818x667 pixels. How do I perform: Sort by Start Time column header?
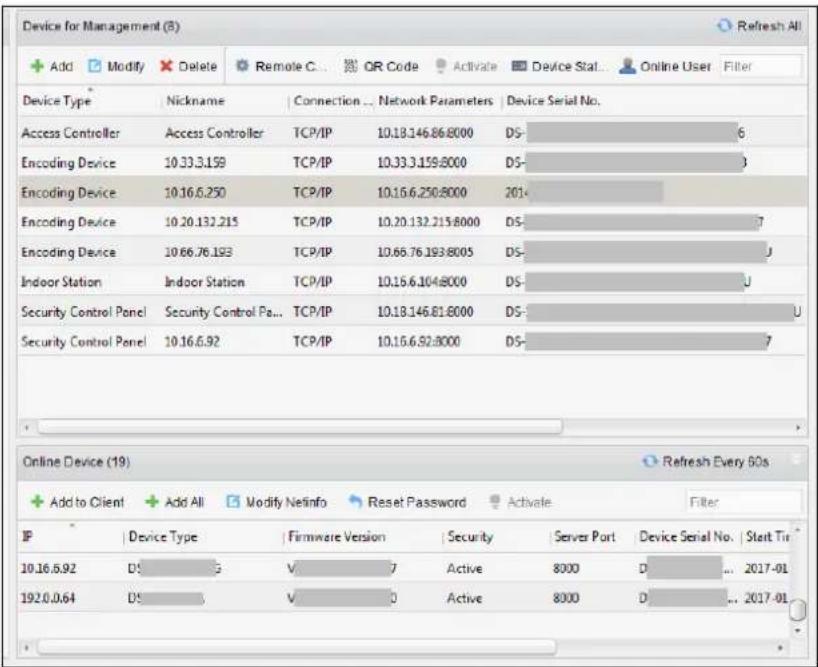[x=767, y=537]
